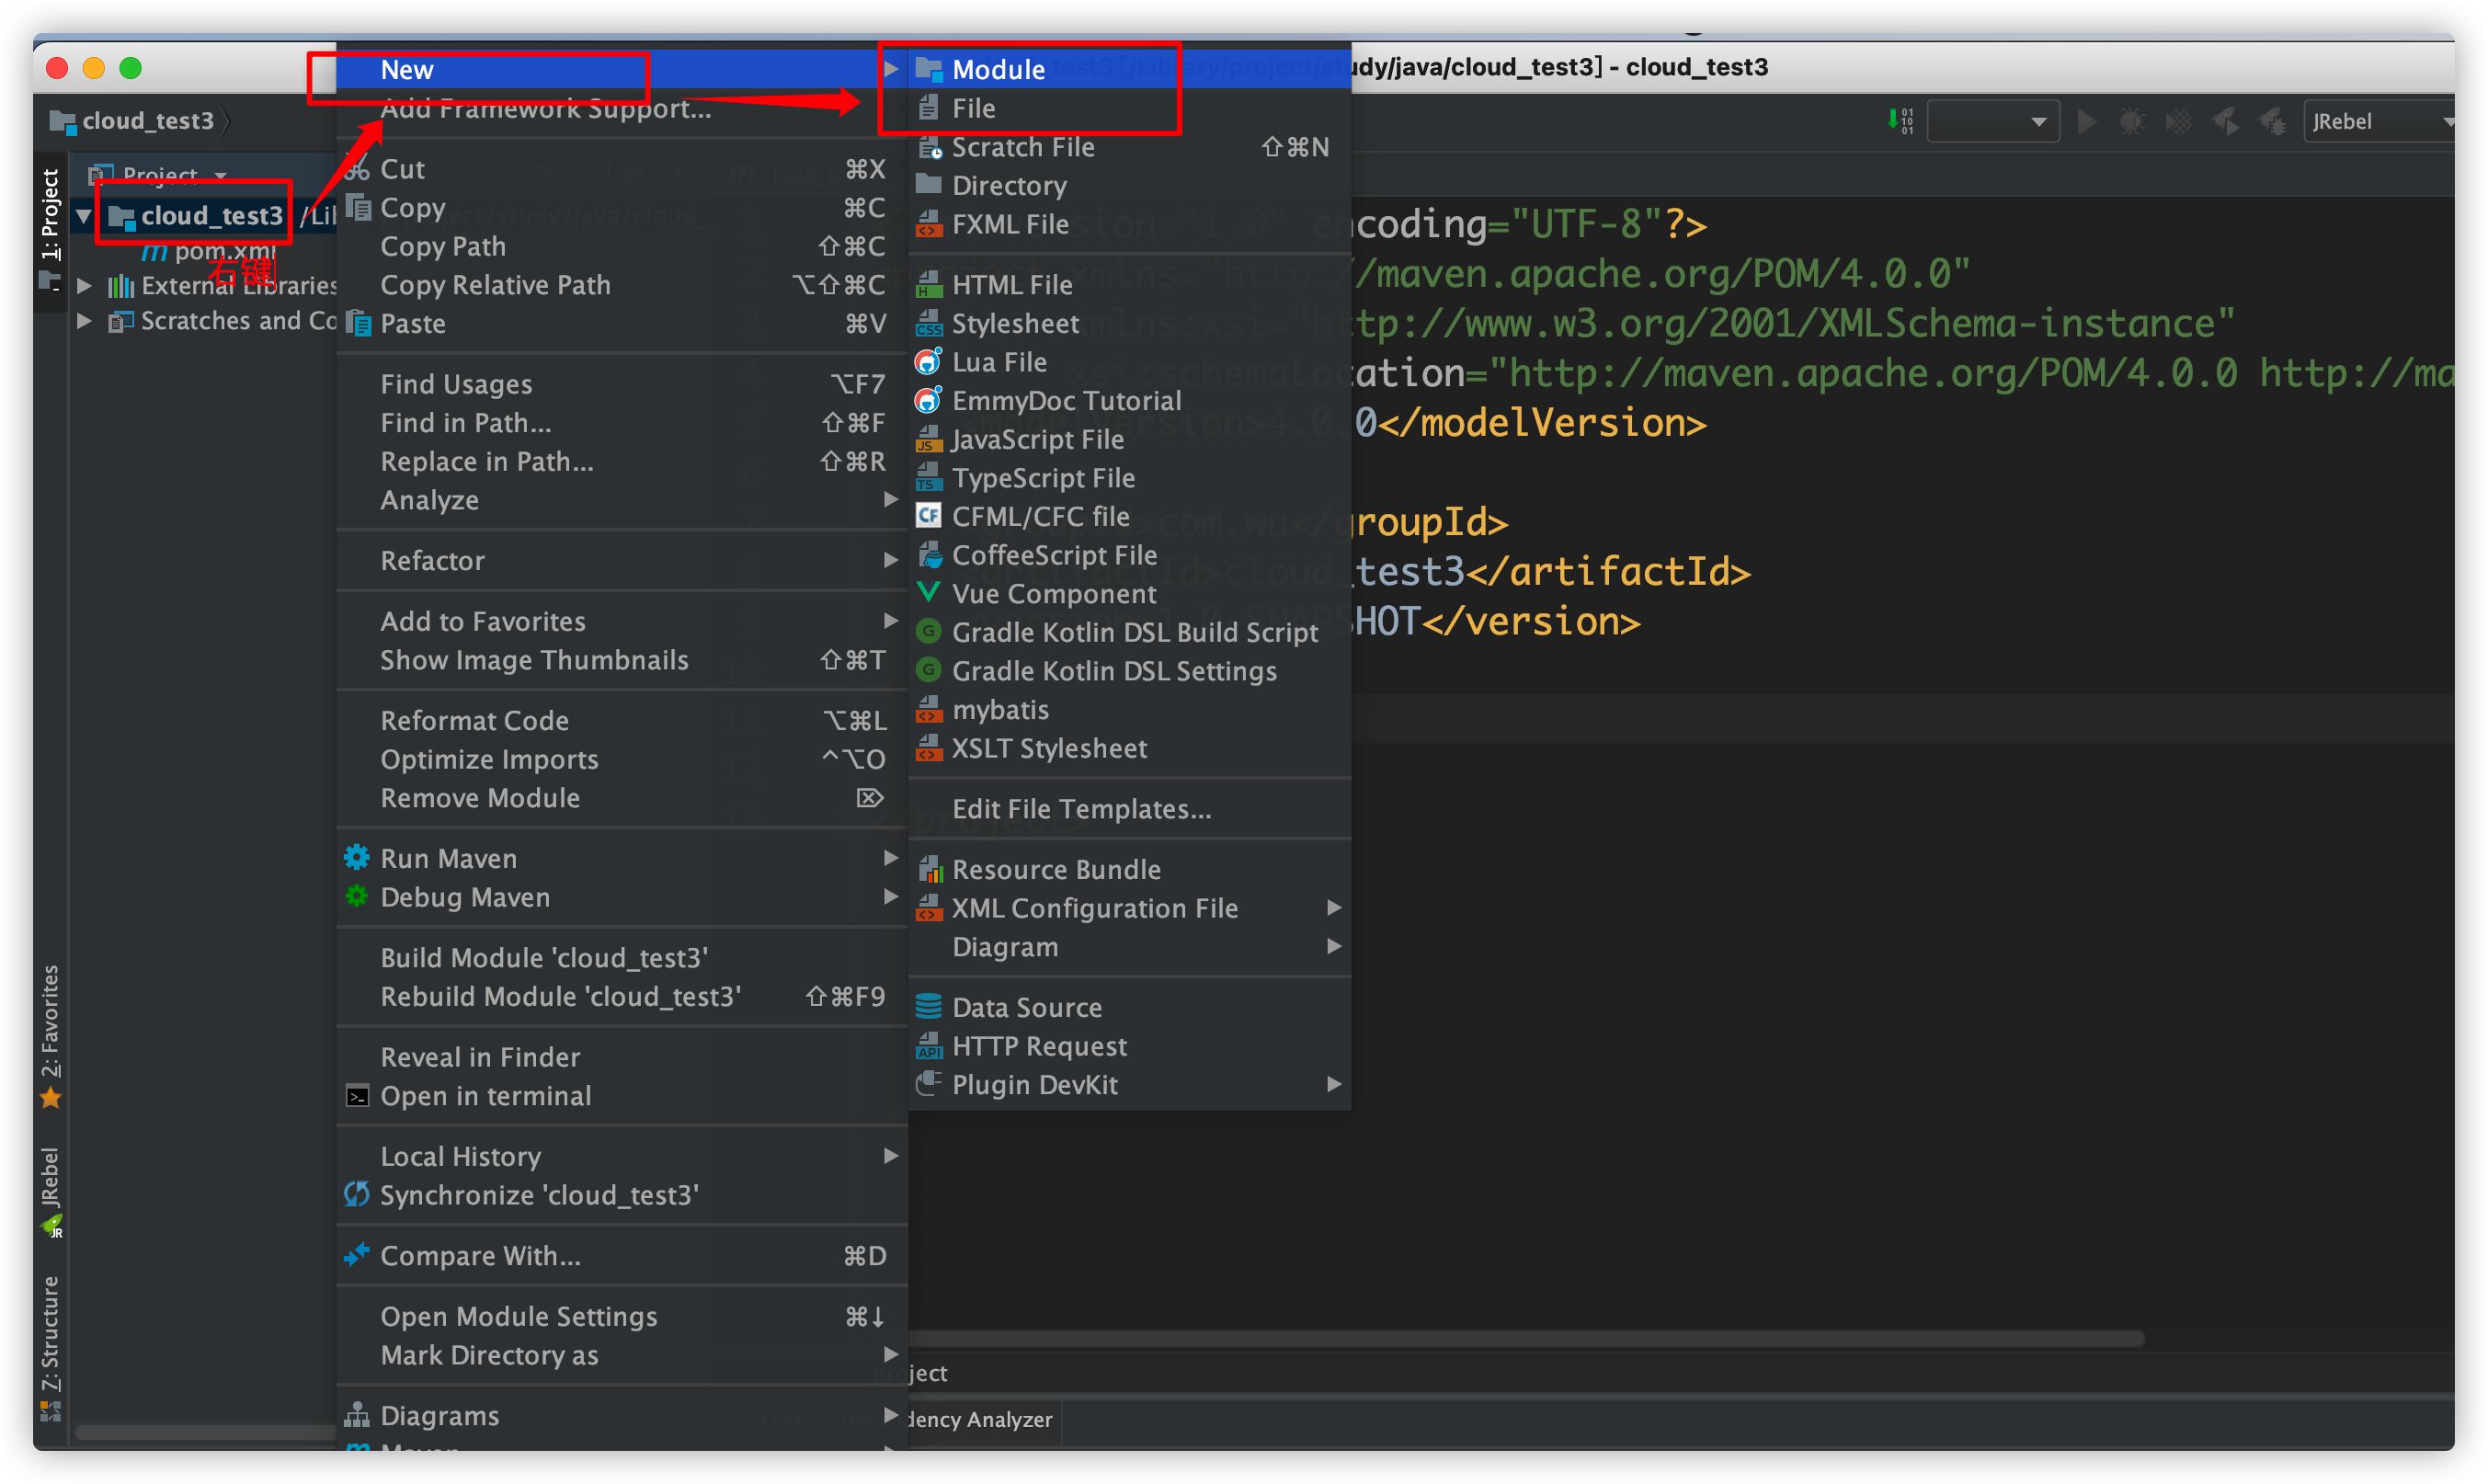
Task: Click the Open in terminal icon
Action: click(x=357, y=1096)
